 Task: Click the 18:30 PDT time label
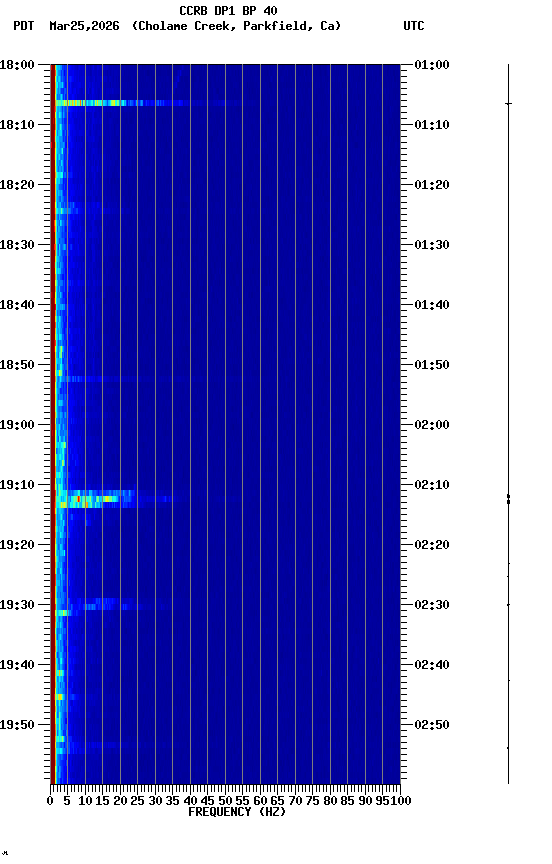[17, 245]
